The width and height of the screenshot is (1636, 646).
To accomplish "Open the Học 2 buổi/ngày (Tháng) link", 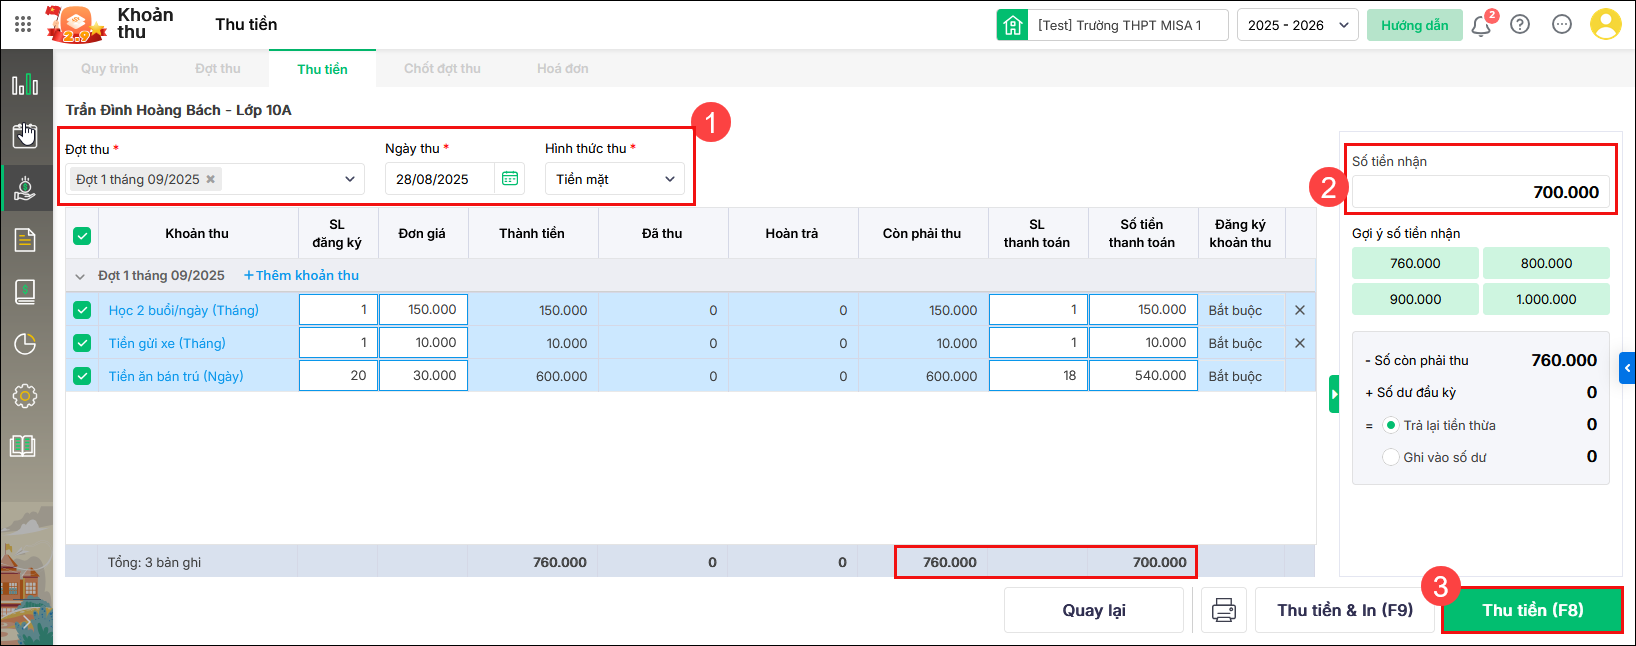I will tap(184, 310).
